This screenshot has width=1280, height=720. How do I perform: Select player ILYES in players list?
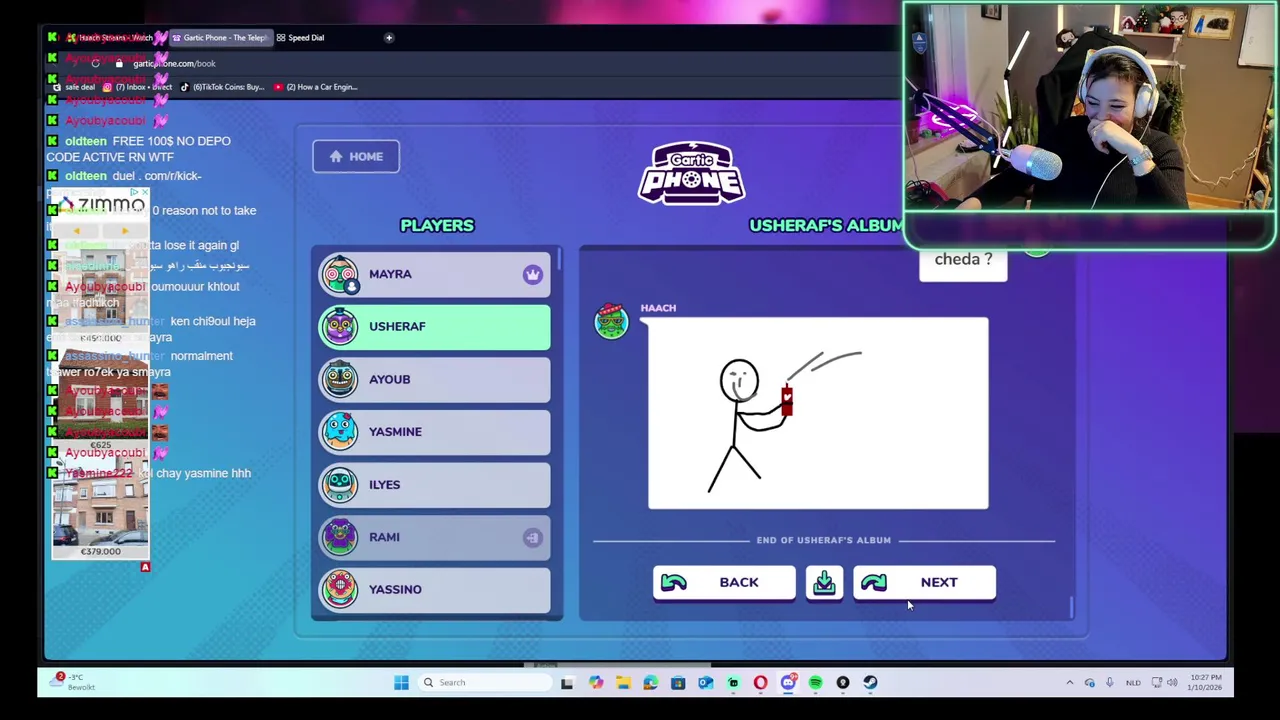tap(434, 484)
